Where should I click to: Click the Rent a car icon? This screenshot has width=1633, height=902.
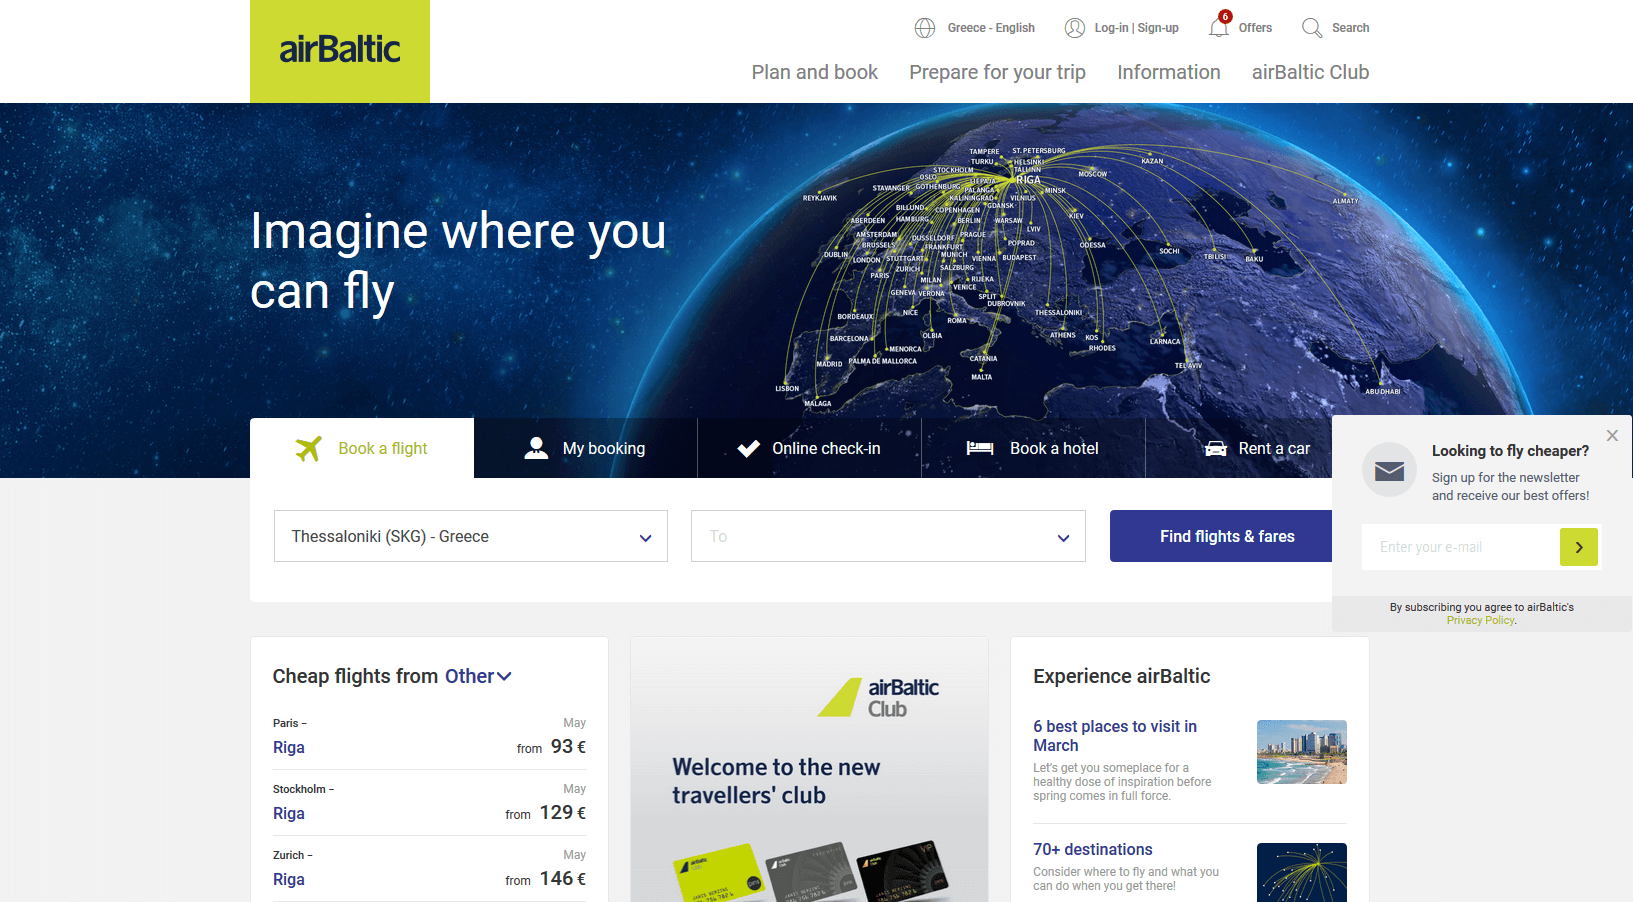pyautogui.click(x=1216, y=448)
